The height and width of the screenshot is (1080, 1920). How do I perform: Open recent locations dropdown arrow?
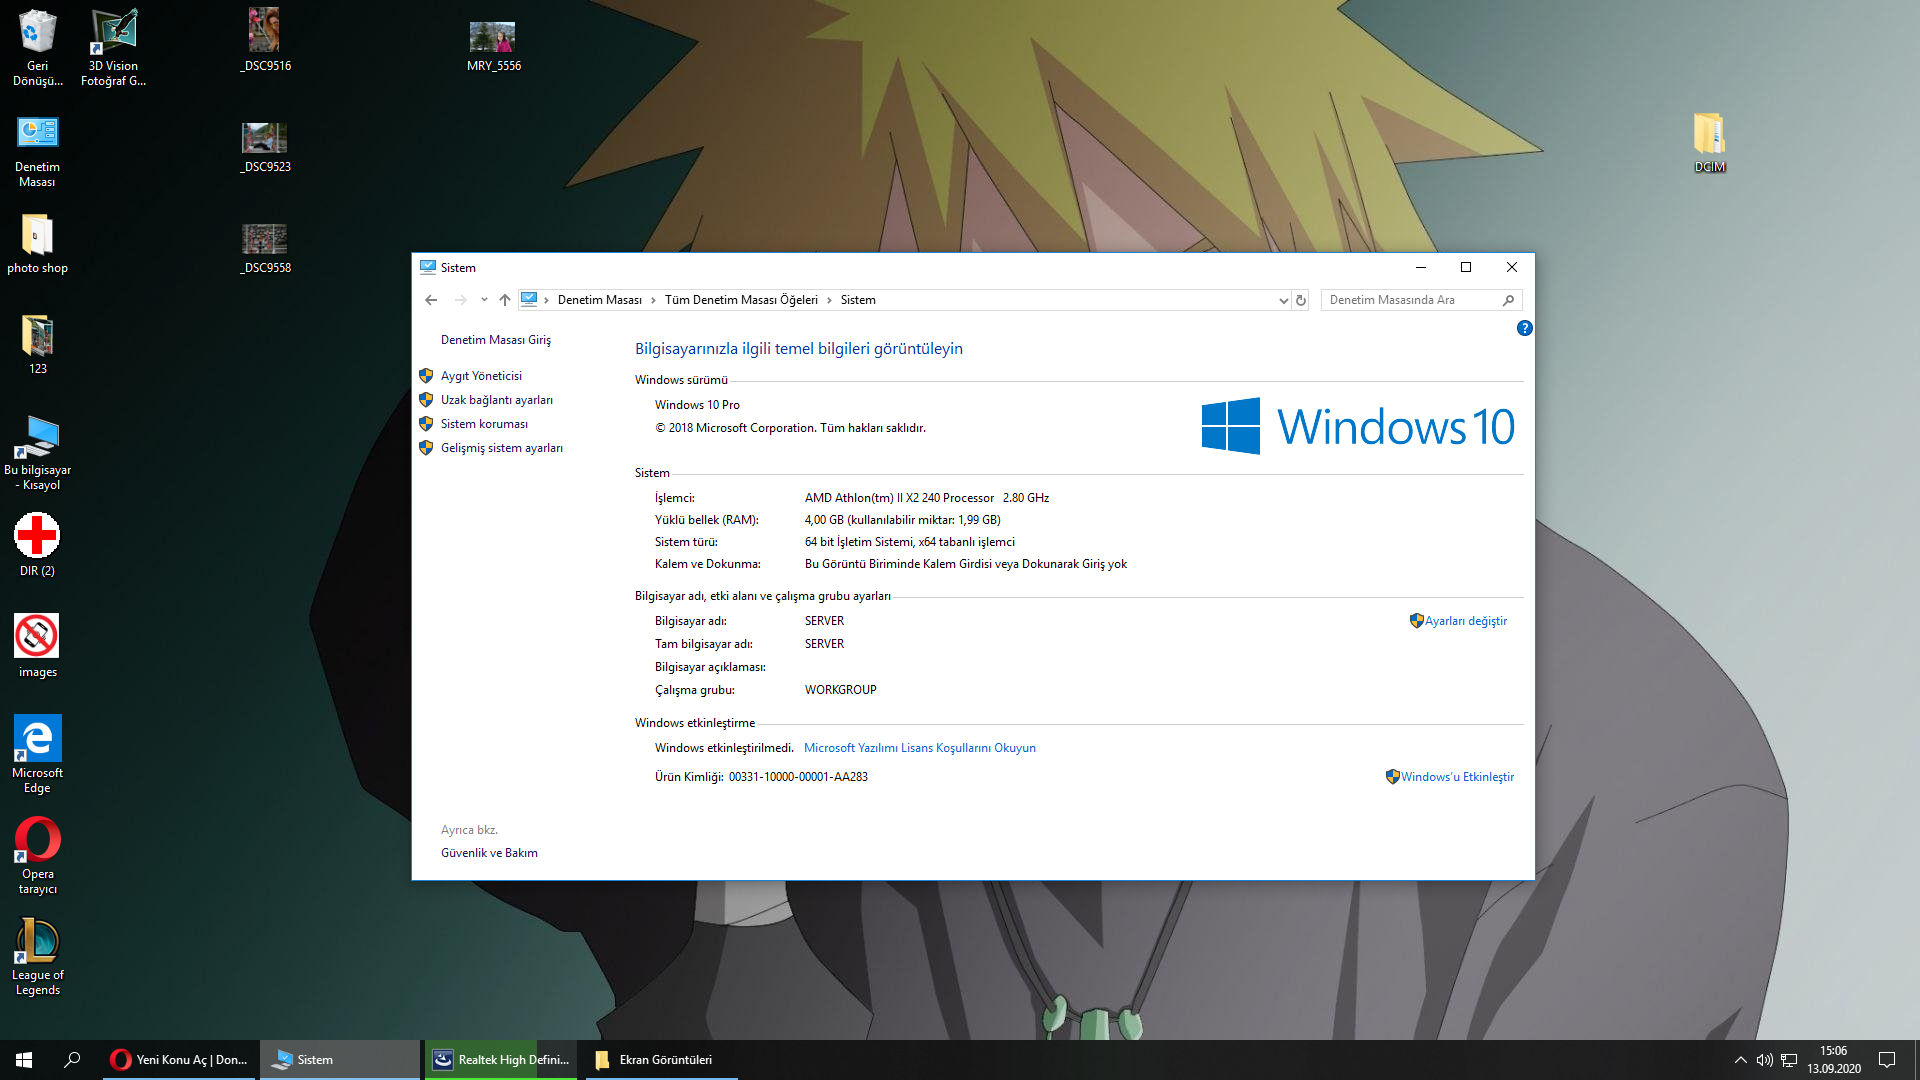point(484,300)
